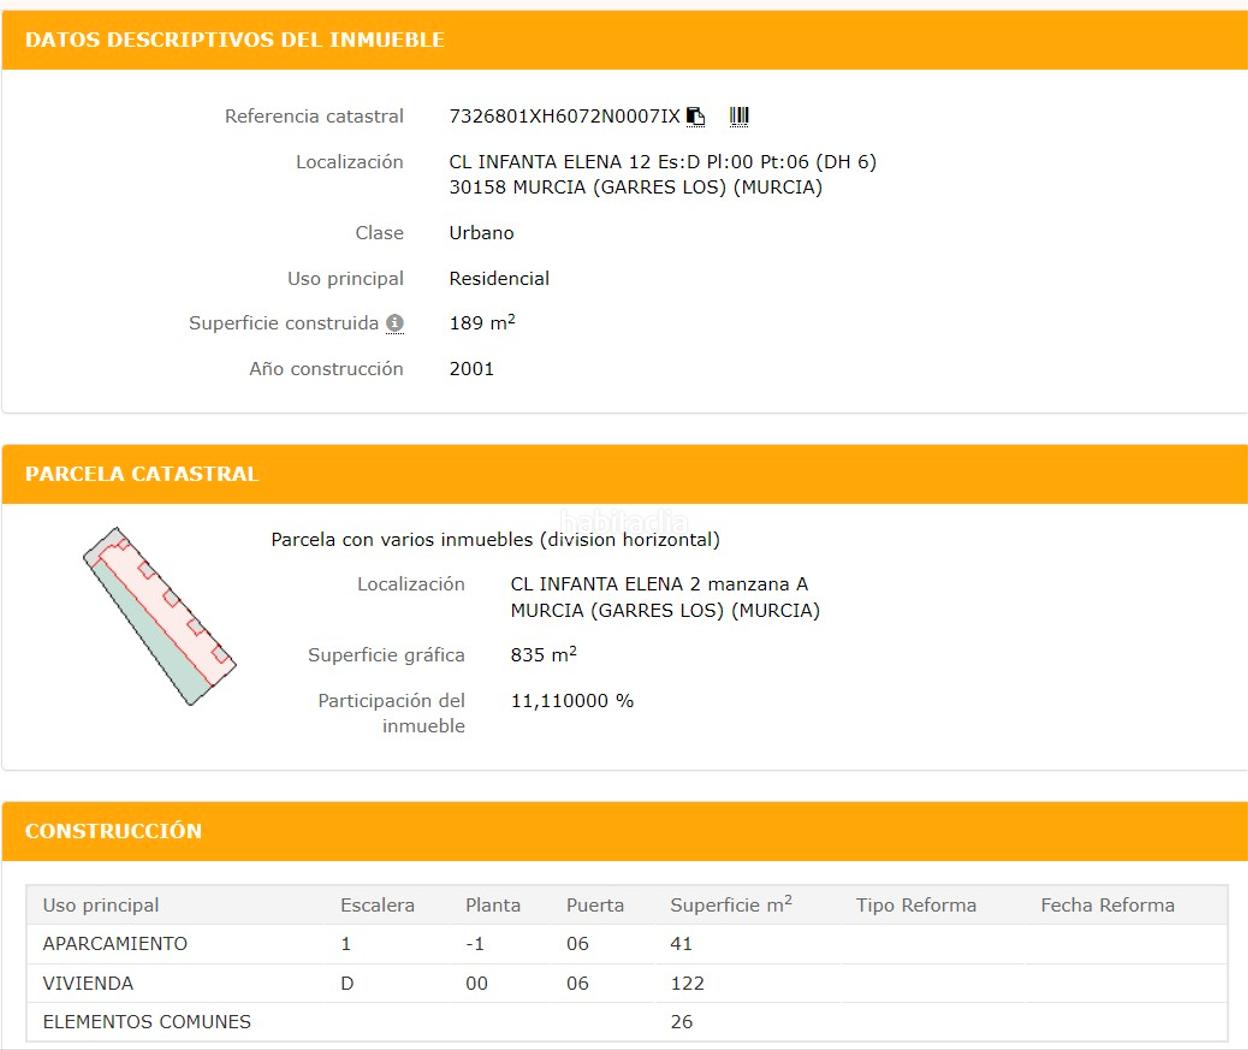Click the Escalera column header

click(x=377, y=905)
